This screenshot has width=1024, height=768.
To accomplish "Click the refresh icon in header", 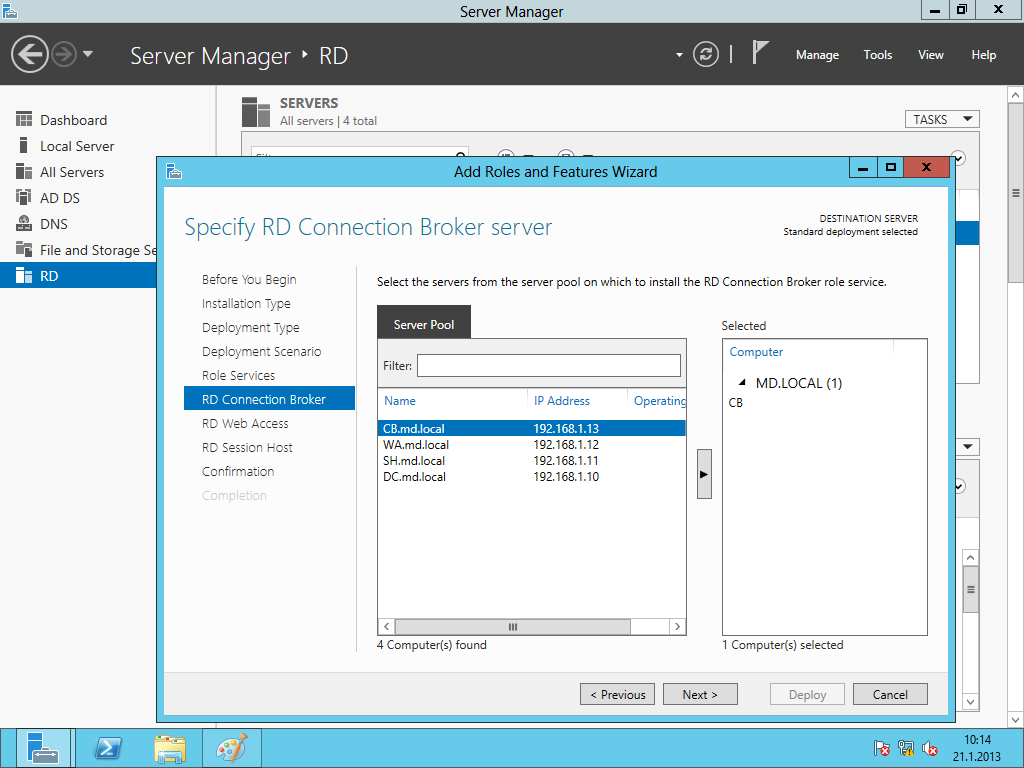I will coord(706,54).
